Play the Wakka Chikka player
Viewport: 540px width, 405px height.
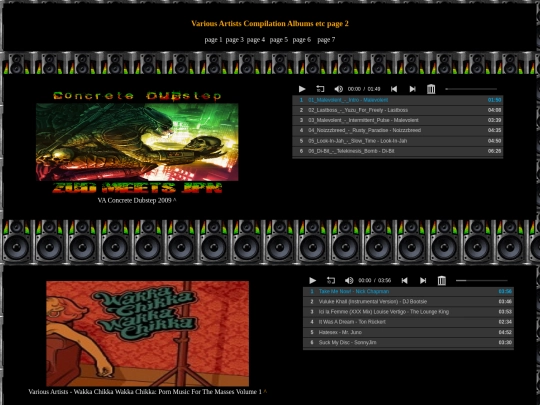pyautogui.click(x=313, y=281)
